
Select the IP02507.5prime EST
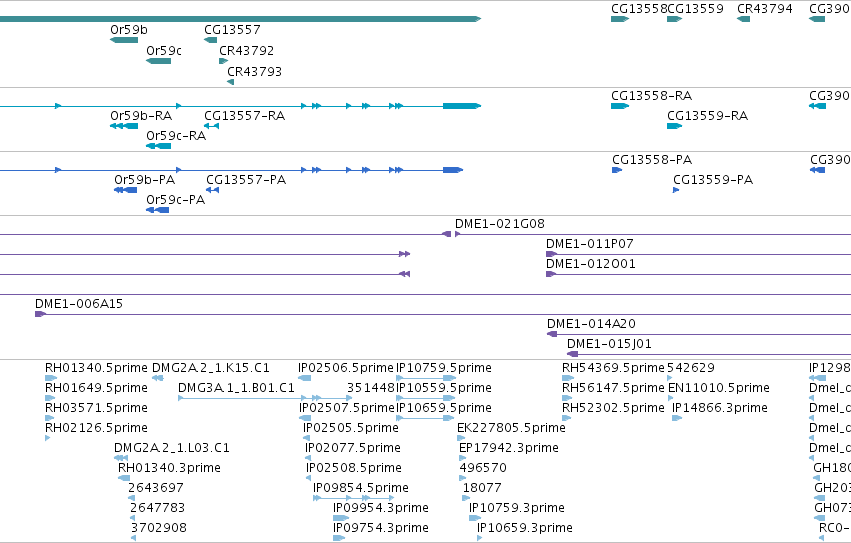pos(305,418)
